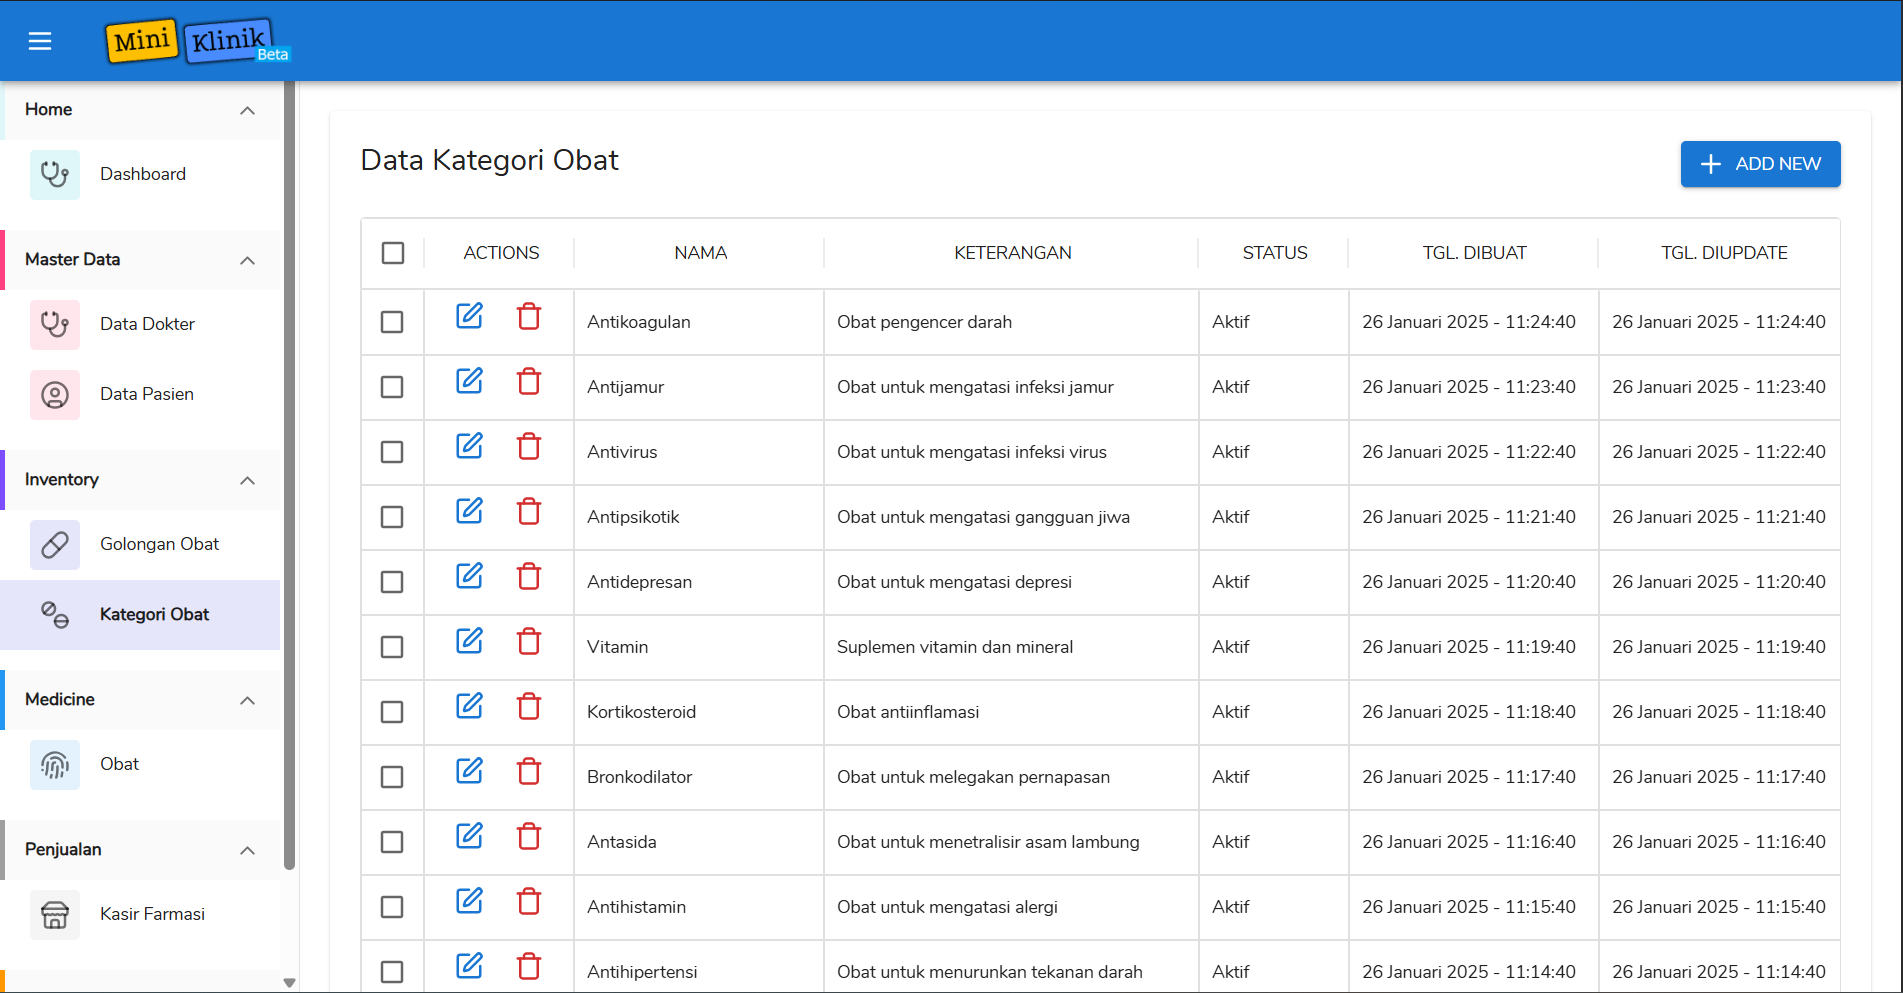
Task: Open the hamburger menu
Action: [x=40, y=41]
